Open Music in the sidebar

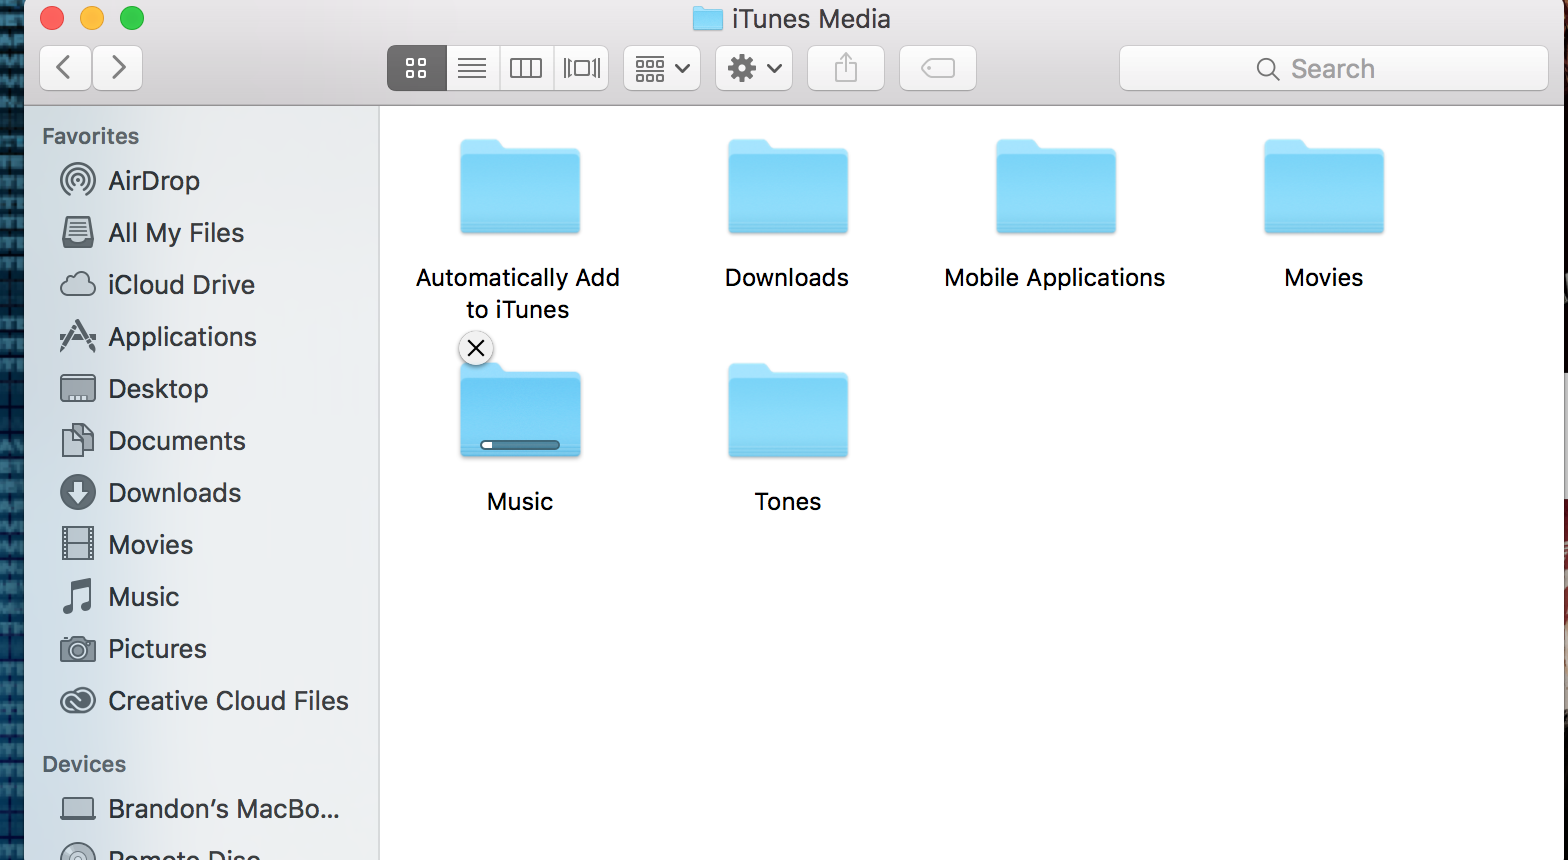tap(200, 597)
